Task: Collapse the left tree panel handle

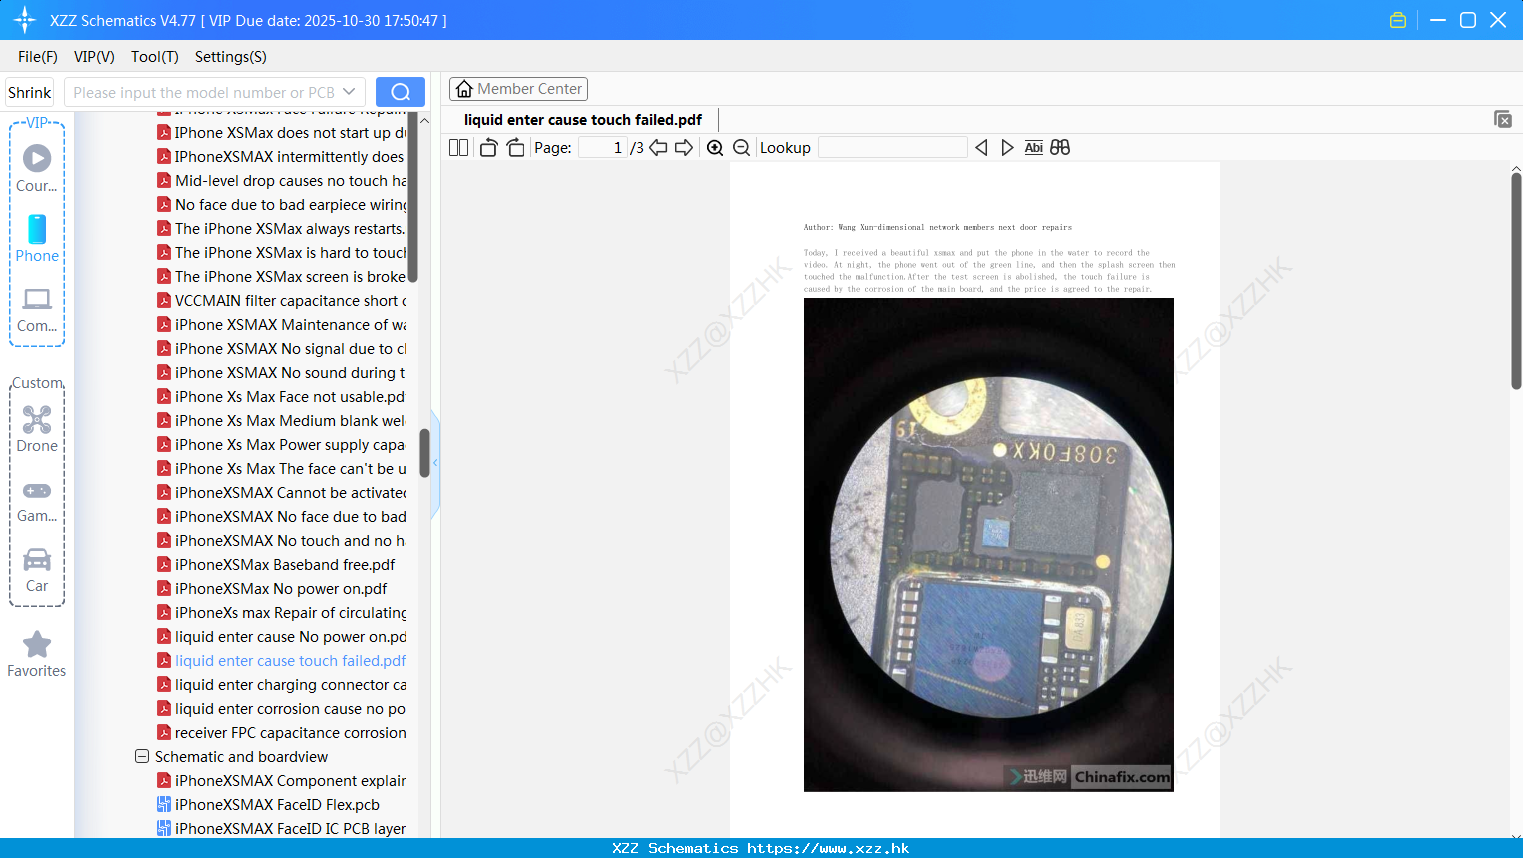Action: [435, 463]
